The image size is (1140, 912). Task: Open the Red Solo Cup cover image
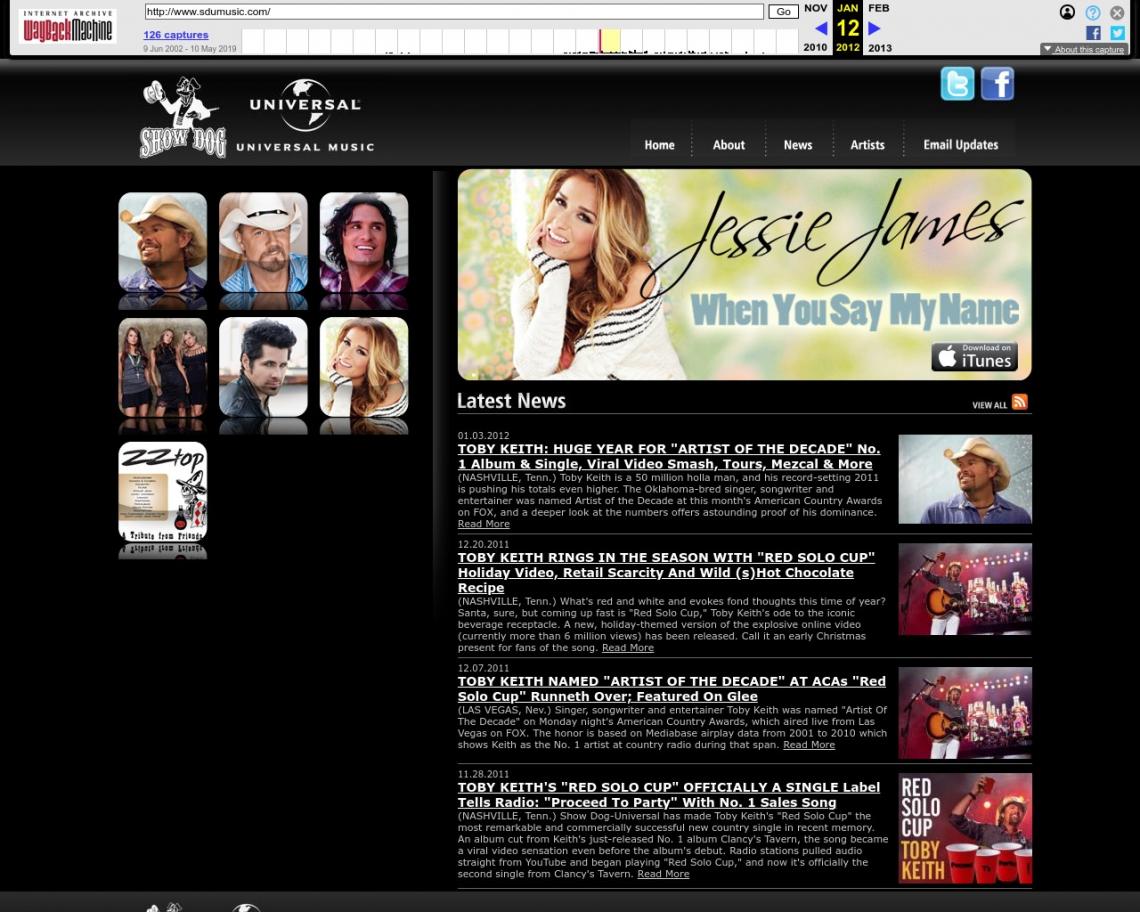965,828
